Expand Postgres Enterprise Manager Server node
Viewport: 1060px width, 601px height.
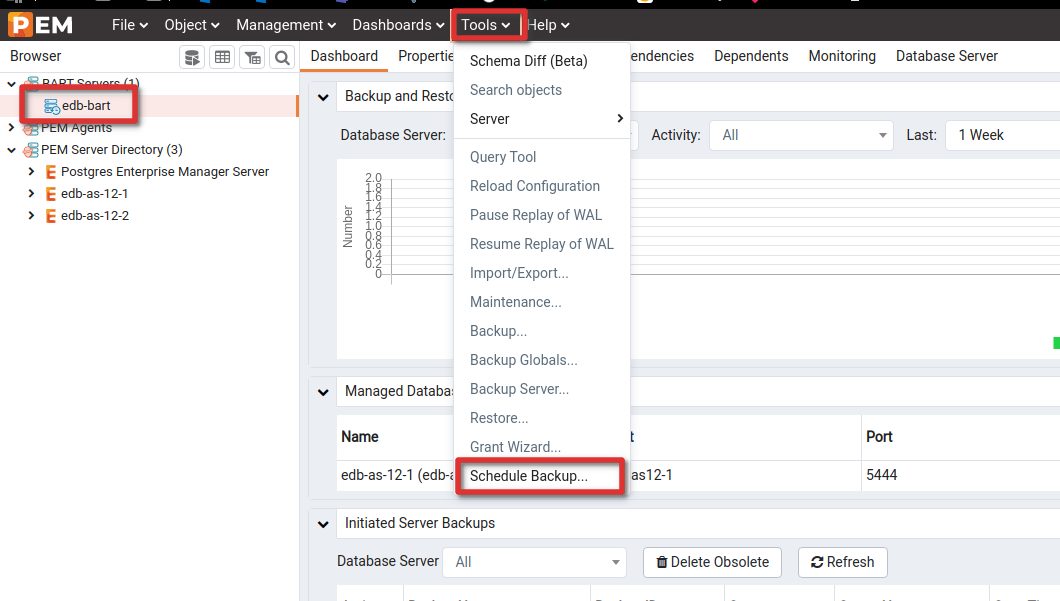click(x=31, y=172)
